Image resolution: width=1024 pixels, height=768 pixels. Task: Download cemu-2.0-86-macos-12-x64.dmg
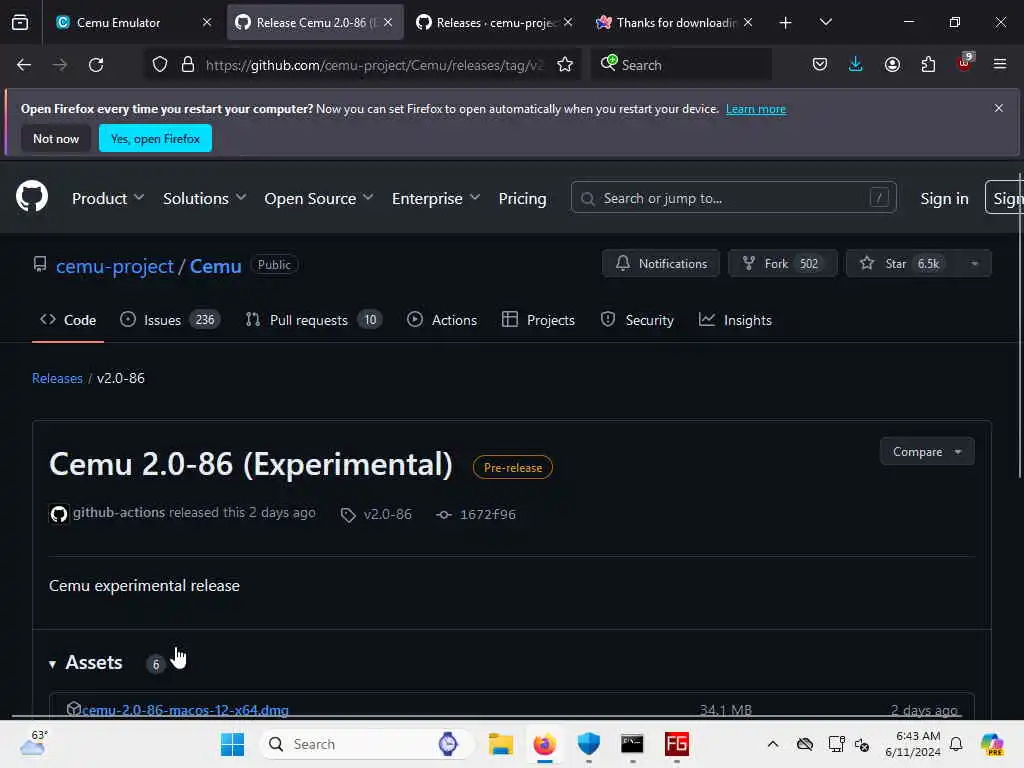click(185, 710)
